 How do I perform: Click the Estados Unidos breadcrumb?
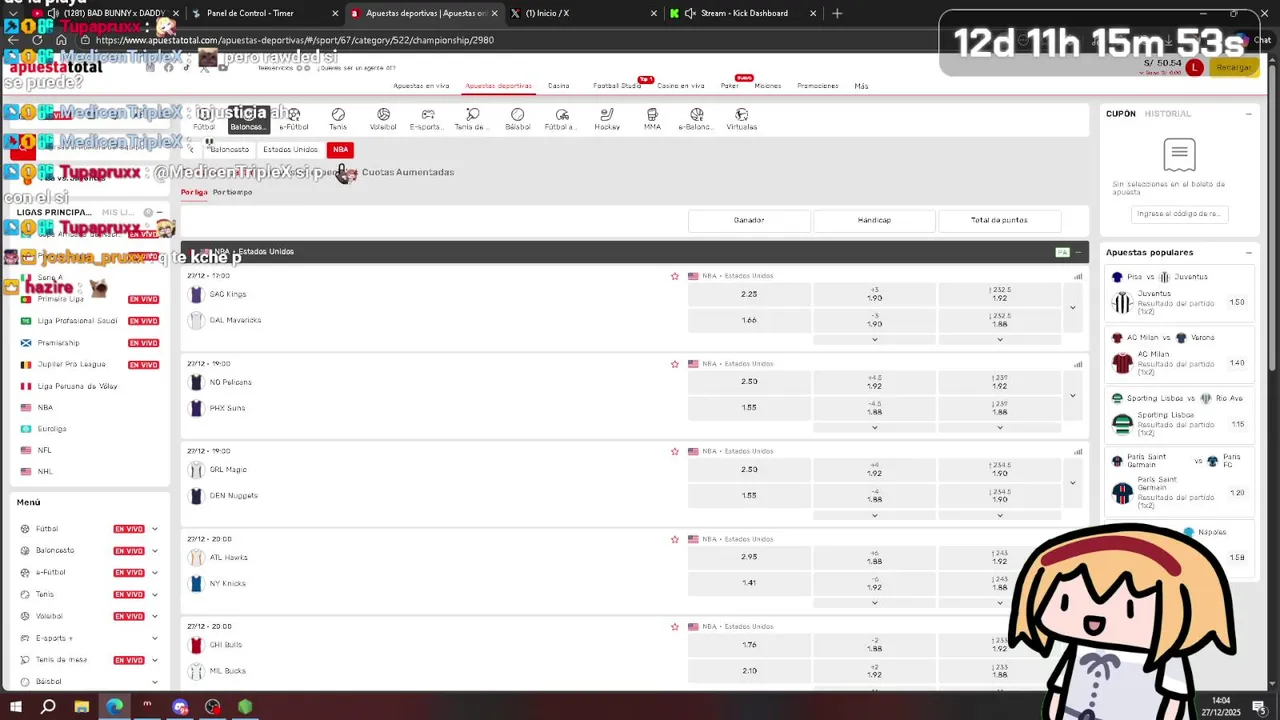[x=290, y=150]
